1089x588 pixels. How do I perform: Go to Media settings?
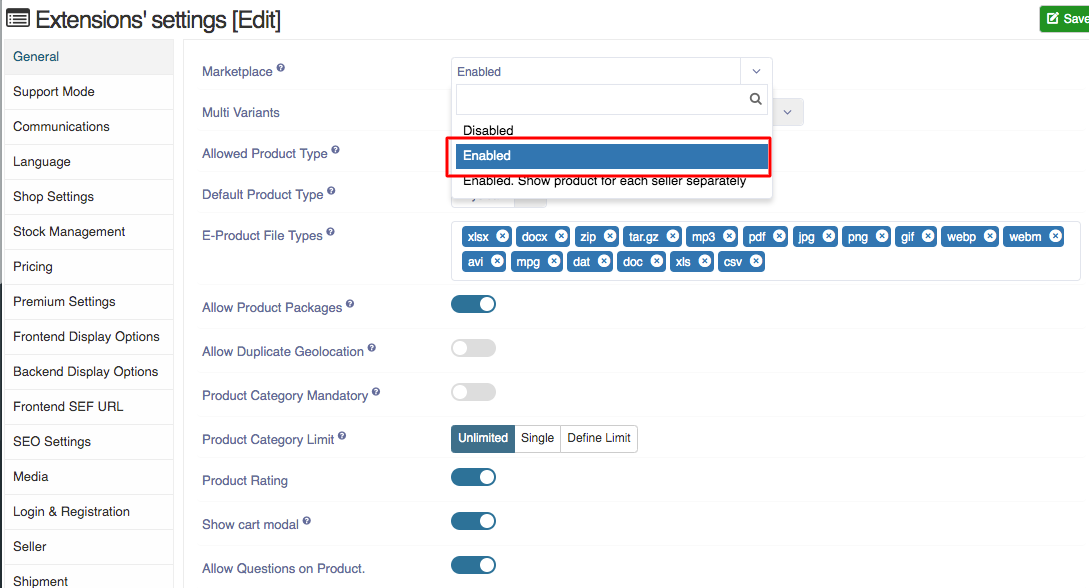point(89,476)
